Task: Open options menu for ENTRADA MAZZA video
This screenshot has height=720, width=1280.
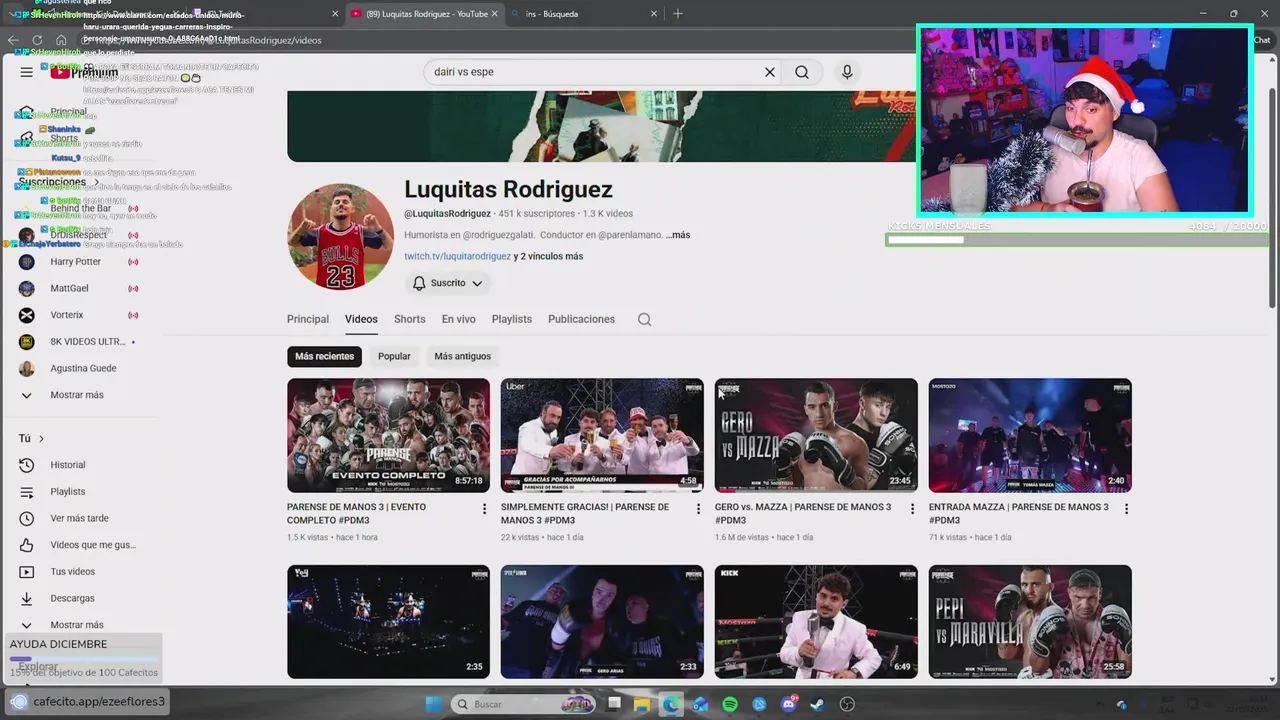Action: pyautogui.click(x=1126, y=509)
